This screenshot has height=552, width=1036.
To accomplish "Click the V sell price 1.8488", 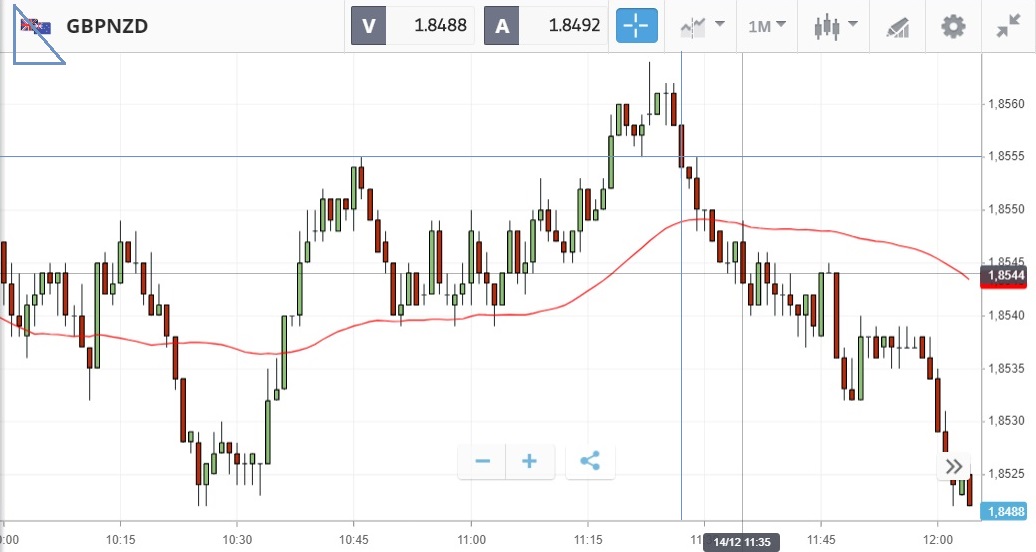I will pos(413,26).
